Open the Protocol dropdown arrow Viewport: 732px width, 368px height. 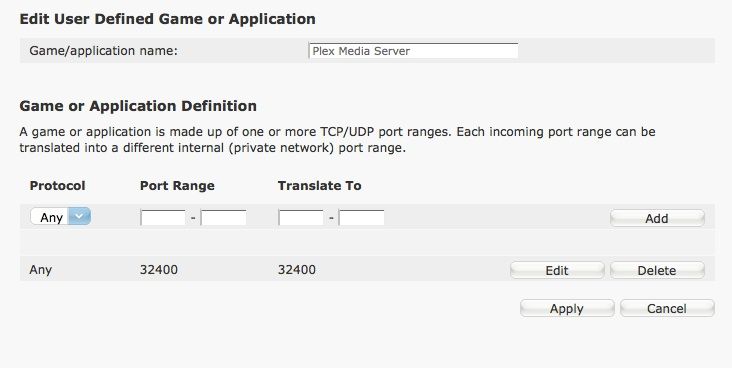pos(79,217)
